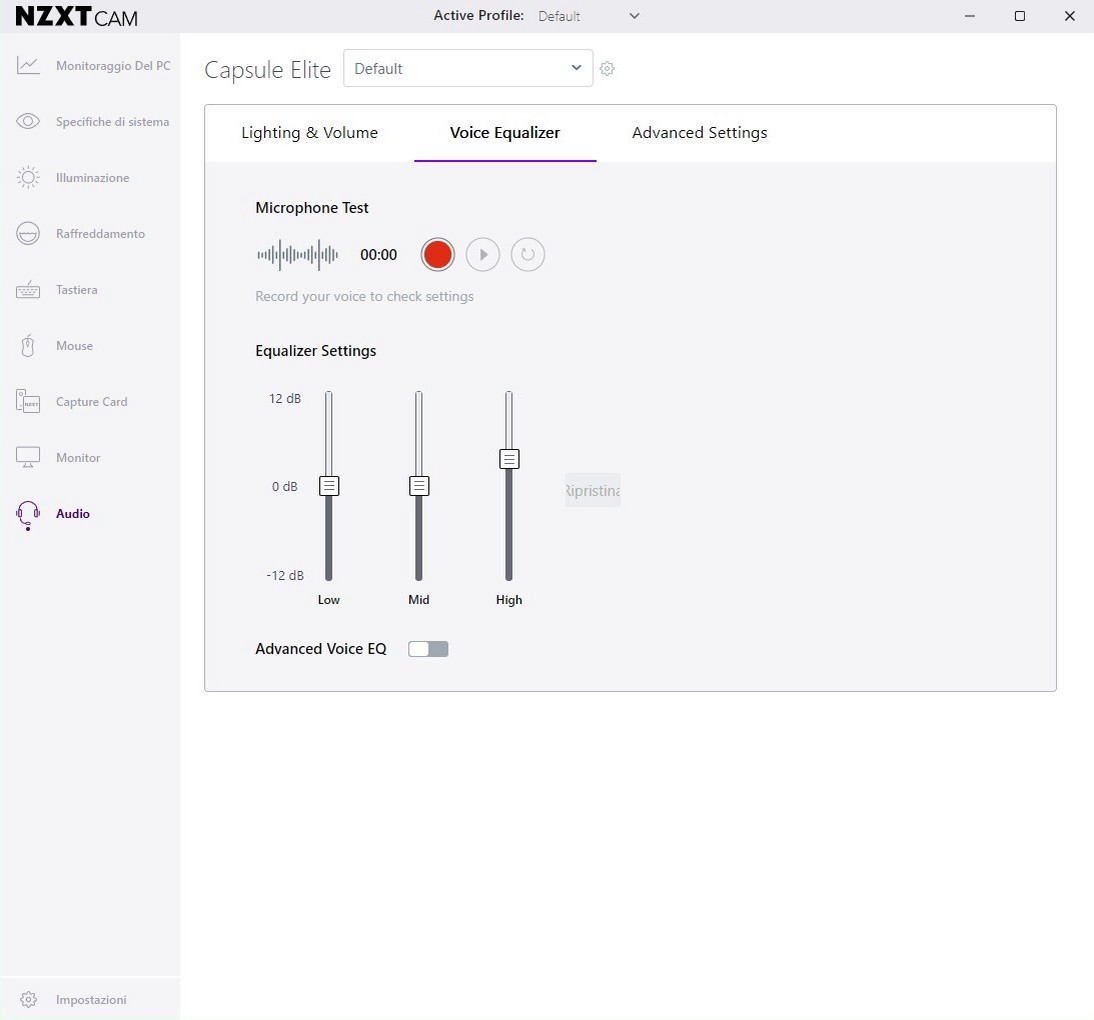Click the Audio headset item in sidebar
Viewport: 1094px width, 1020px height.
72,514
